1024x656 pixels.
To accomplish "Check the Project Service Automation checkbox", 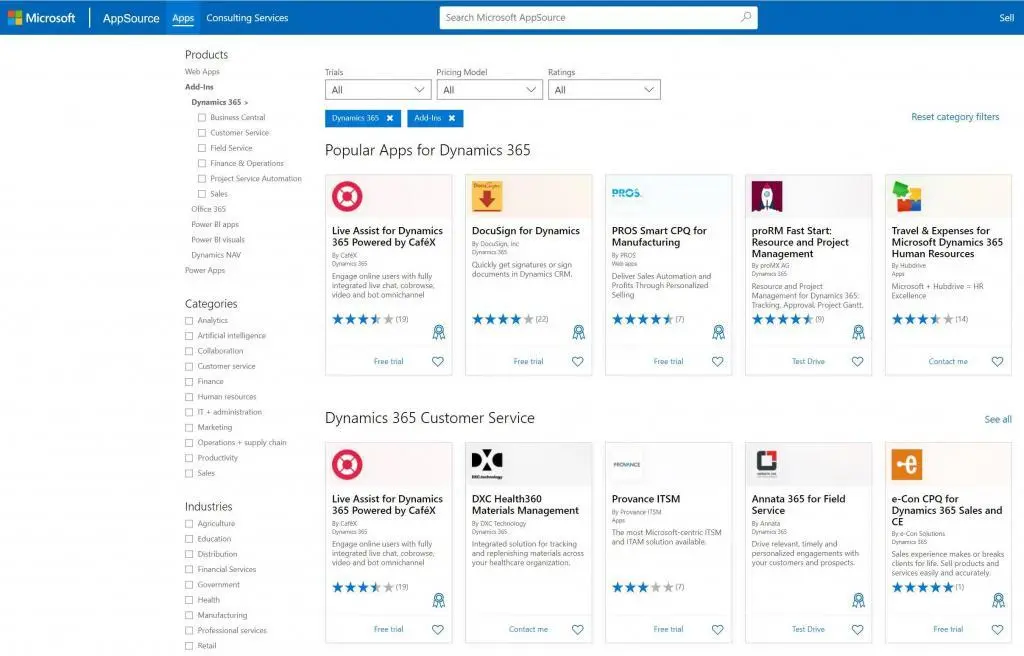I will [202, 178].
